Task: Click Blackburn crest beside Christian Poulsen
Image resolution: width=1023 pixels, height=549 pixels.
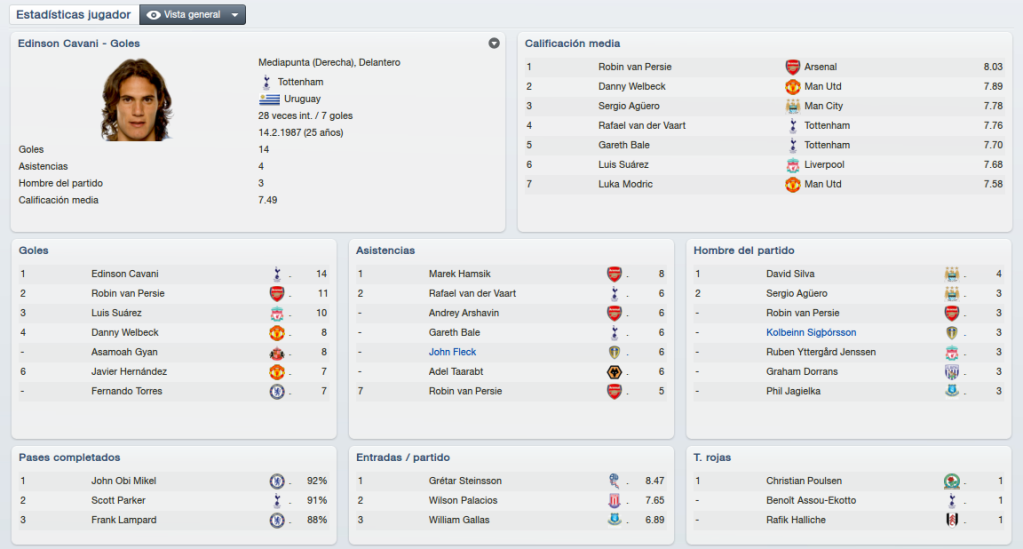Action: (952, 481)
